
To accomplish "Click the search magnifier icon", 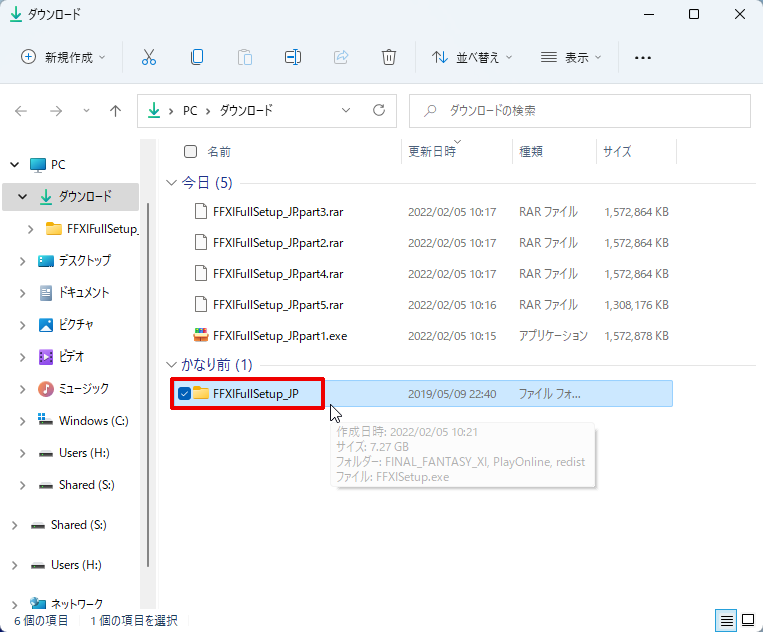I will pyautogui.click(x=430, y=111).
